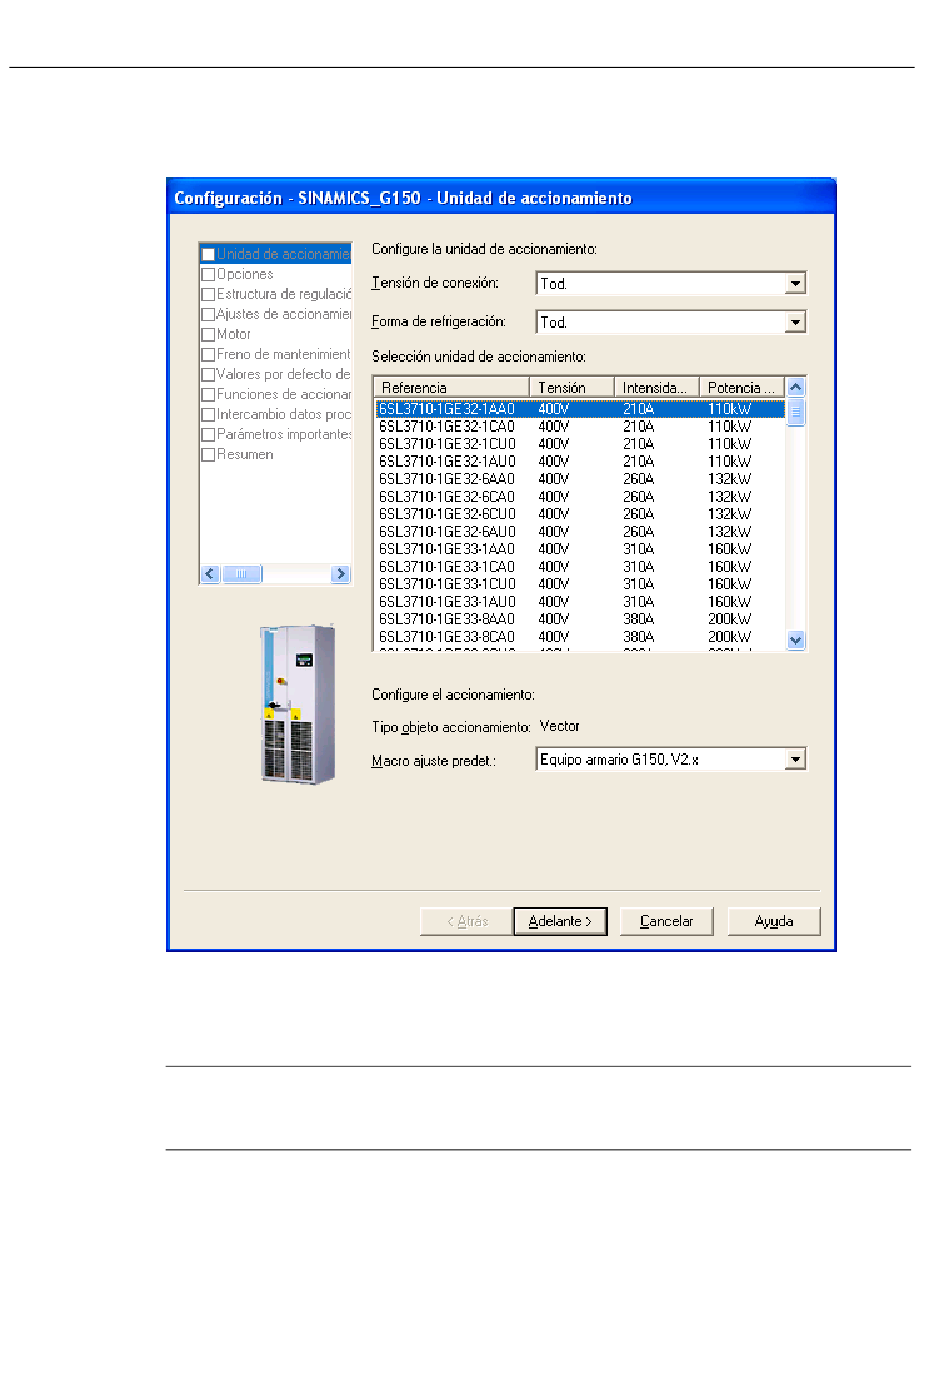The height and width of the screenshot is (1397, 950).
Task: Click the Vector drive object type value
Action: 560,726
